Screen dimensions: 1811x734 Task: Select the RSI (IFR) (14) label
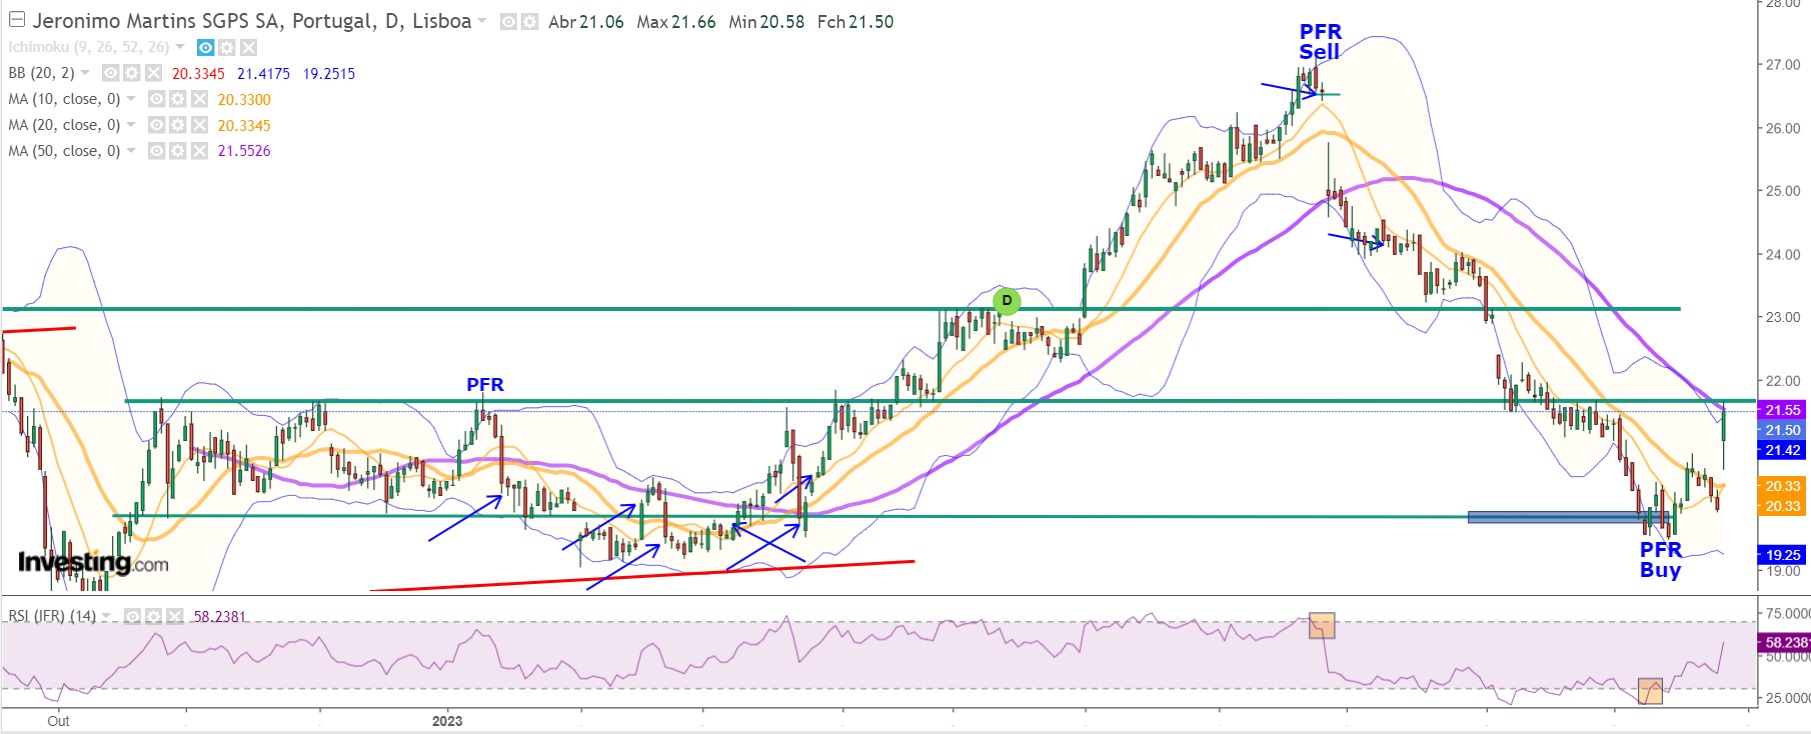coord(52,616)
